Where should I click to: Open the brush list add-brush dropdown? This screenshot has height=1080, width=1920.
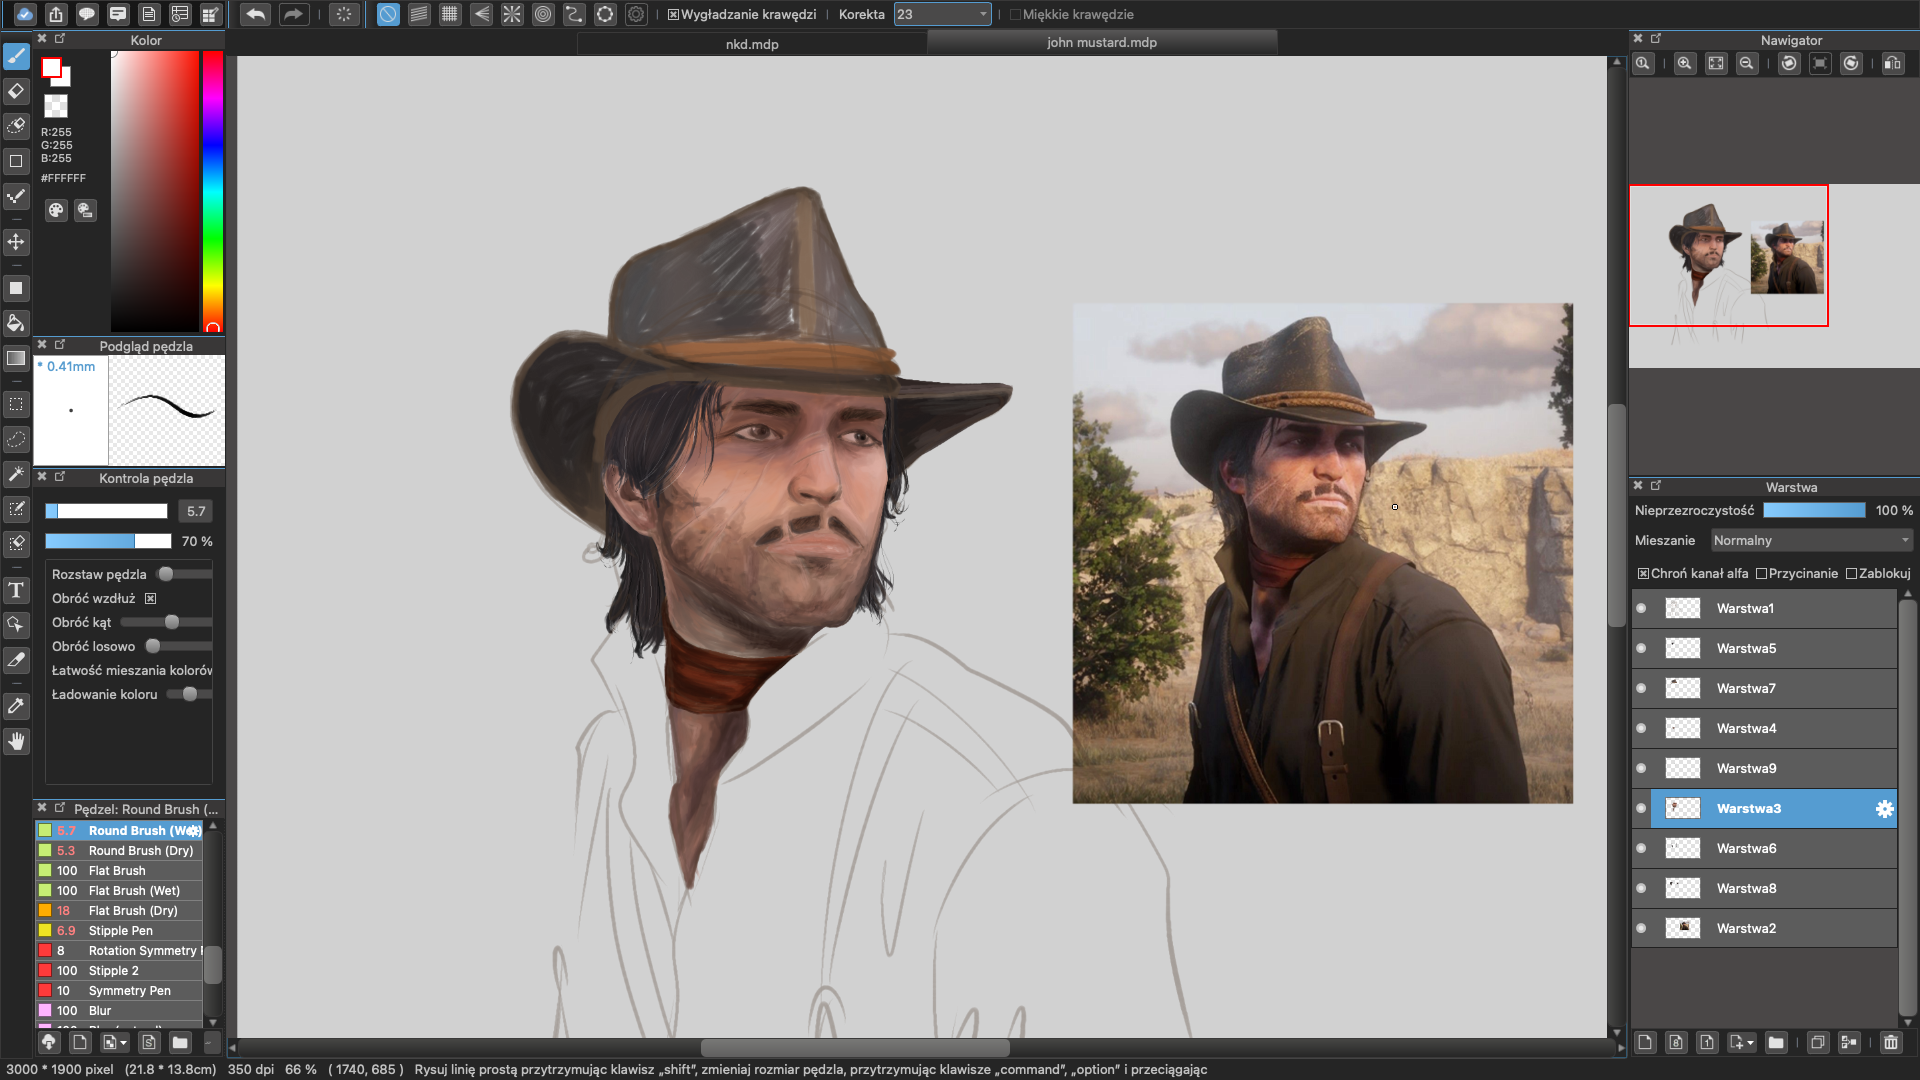tap(115, 1042)
